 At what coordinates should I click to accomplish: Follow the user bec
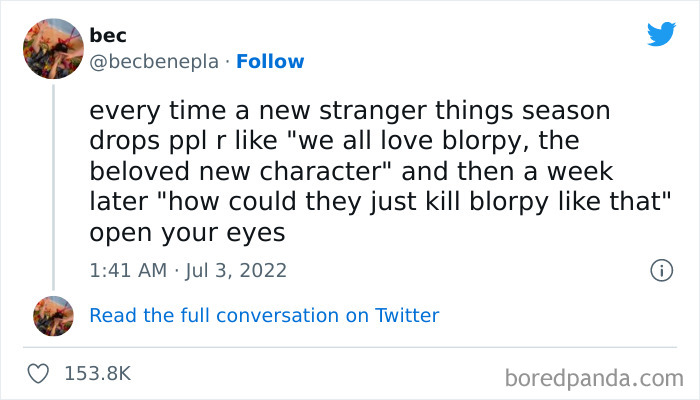point(270,61)
